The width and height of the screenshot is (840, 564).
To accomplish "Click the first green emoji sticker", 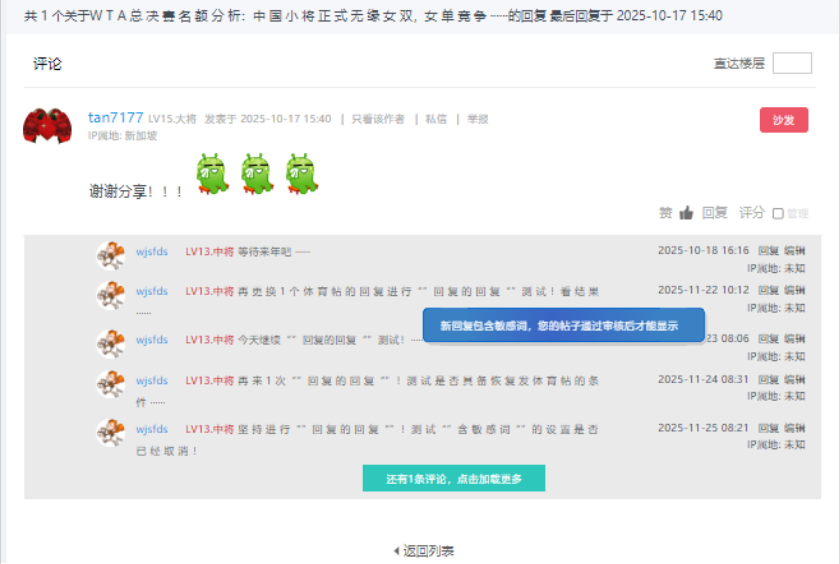I will tap(212, 173).
